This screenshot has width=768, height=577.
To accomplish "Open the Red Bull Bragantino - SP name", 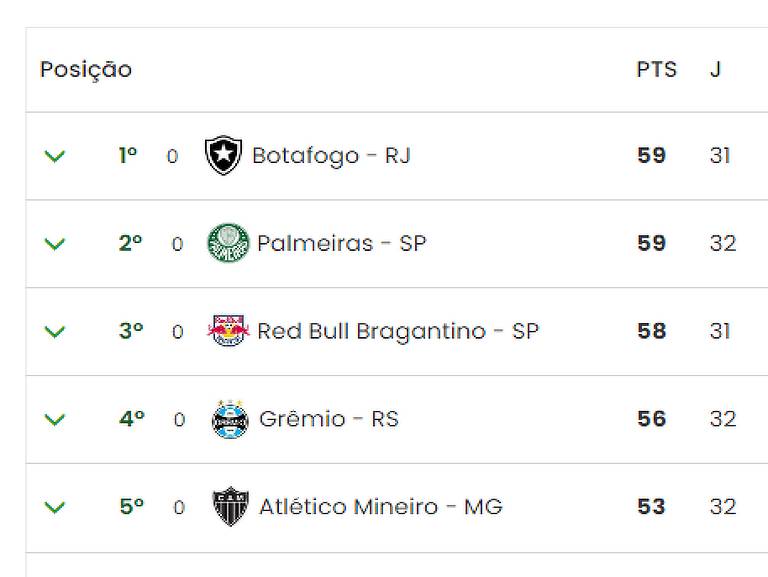I will [398, 331].
